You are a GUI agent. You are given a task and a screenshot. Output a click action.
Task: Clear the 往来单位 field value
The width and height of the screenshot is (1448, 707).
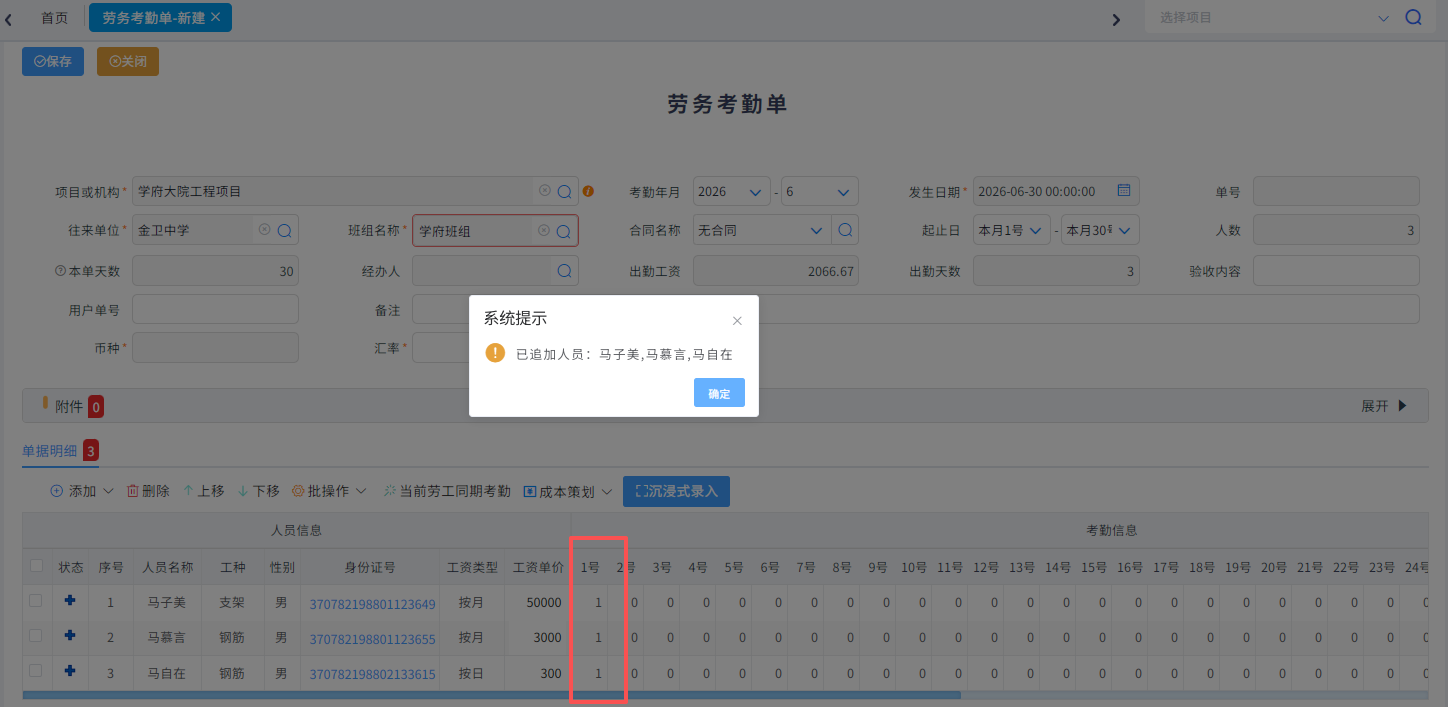[264, 230]
